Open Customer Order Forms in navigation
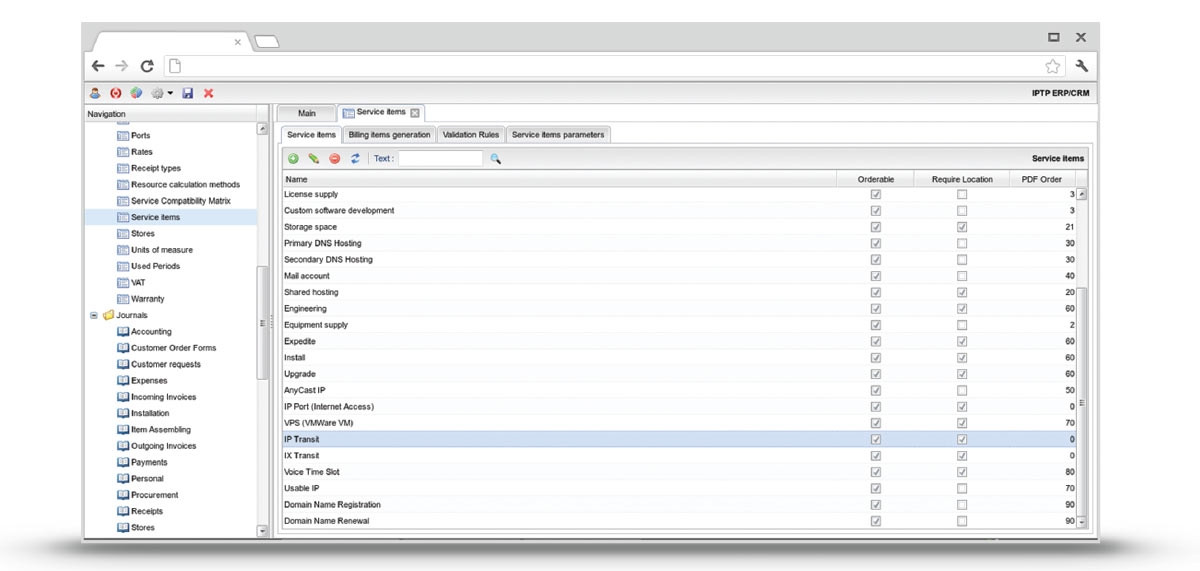This screenshot has width=1200, height=571. click(173, 348)
